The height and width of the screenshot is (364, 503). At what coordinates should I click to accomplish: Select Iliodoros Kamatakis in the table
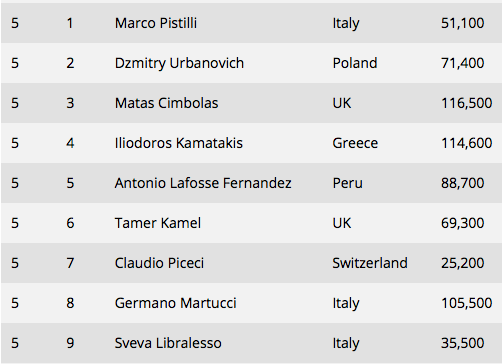point(179,143)
